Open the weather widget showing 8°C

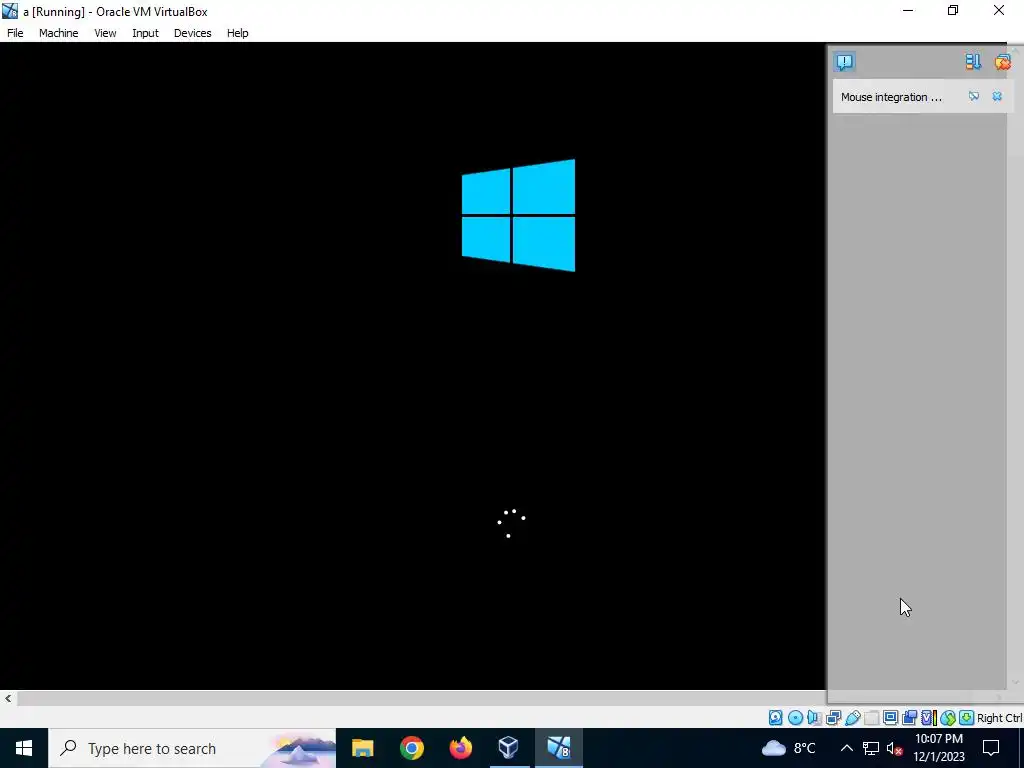(789, 748)
